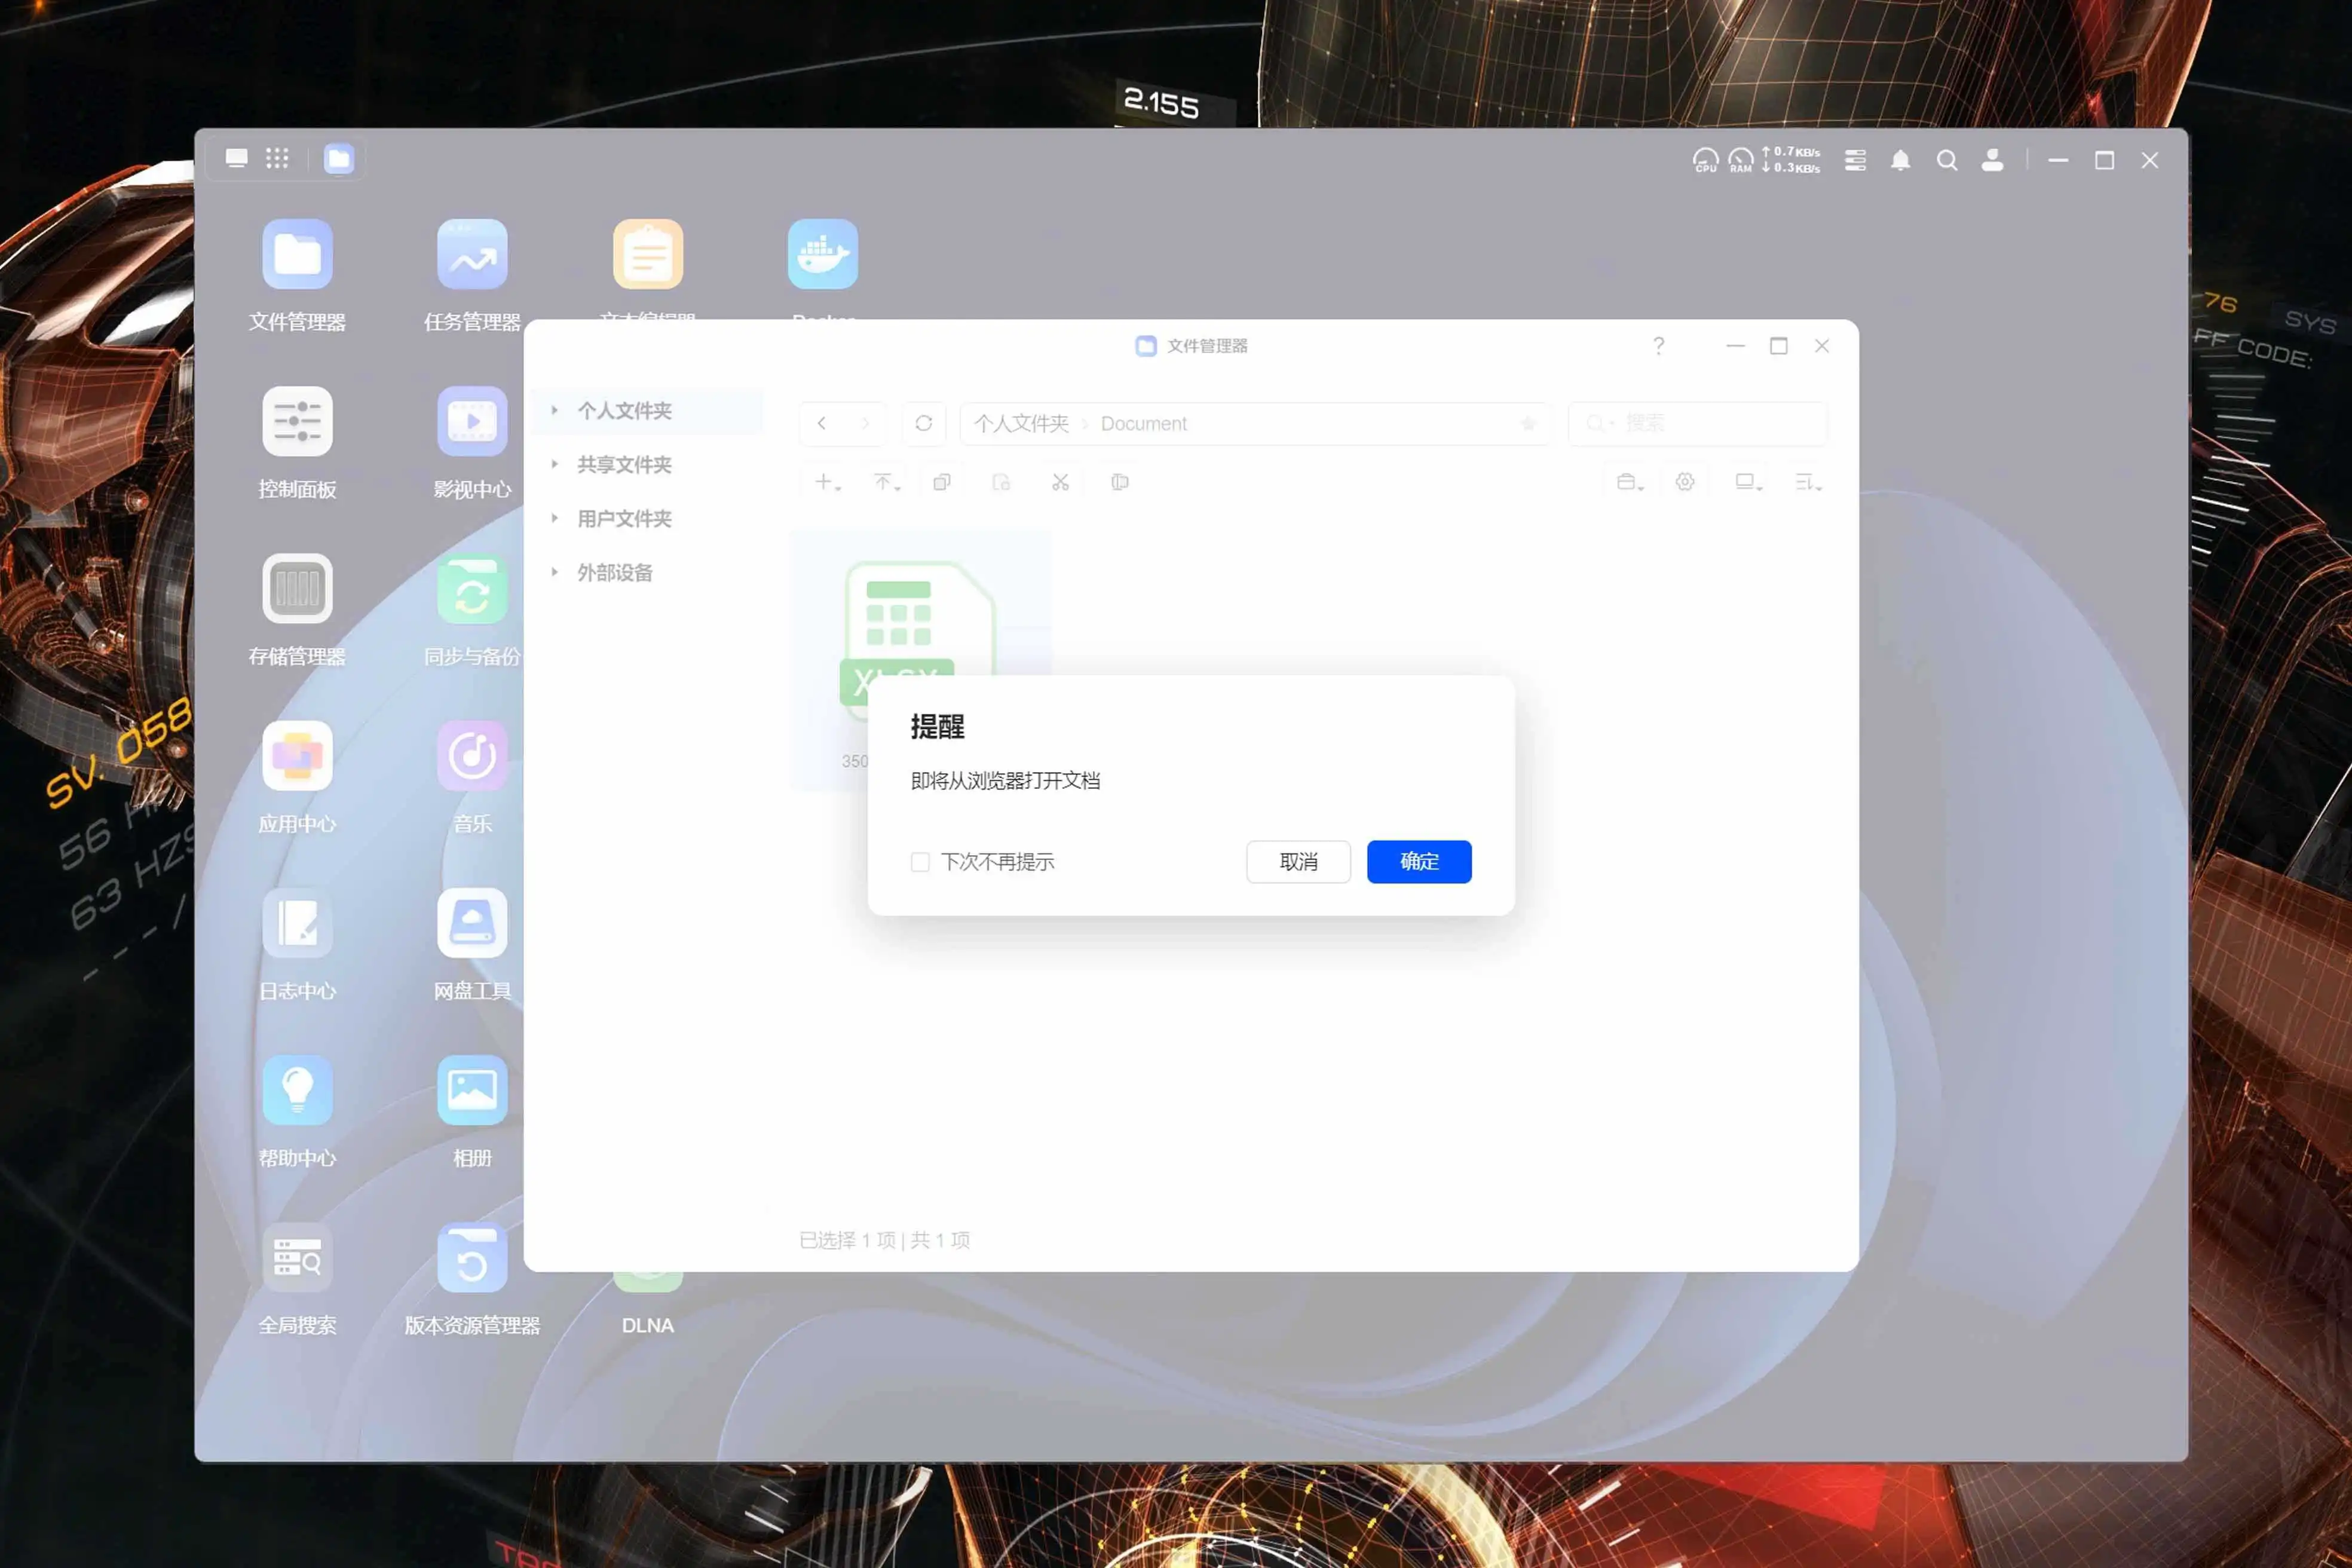This screenshot has width=2352, height=1568.
Task: Select file manager icon in top taskbar
Action: tap(339, 158)
